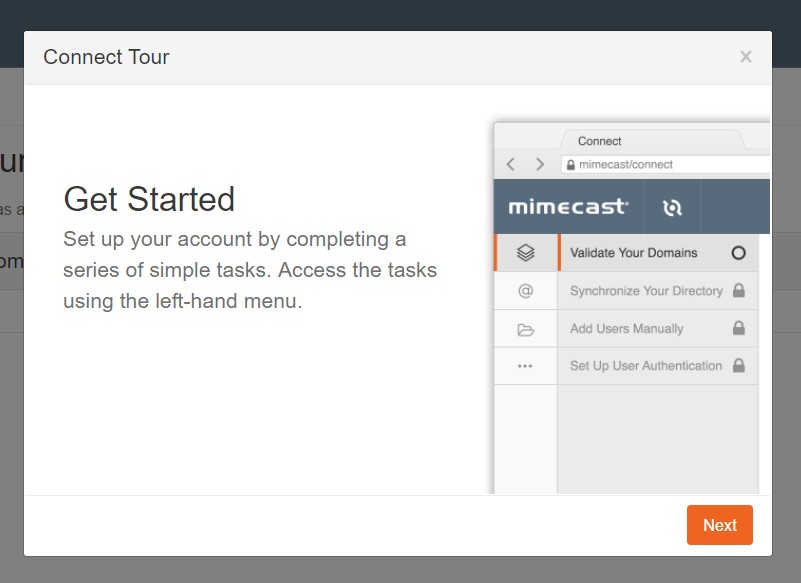Screen dimensions: 801x583
Task: Toggle the secure lock in the address bar
Action: coord(572,164)
